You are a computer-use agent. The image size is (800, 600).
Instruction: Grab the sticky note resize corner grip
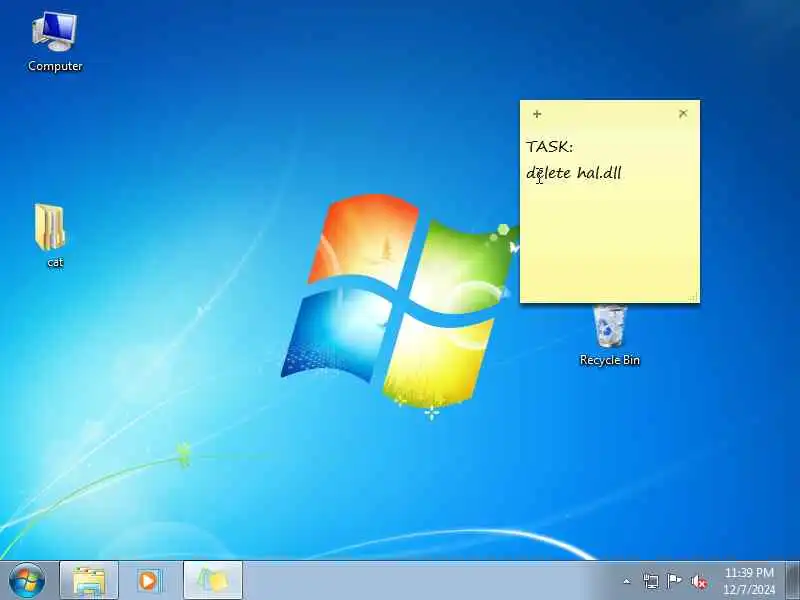coord(694,297)
